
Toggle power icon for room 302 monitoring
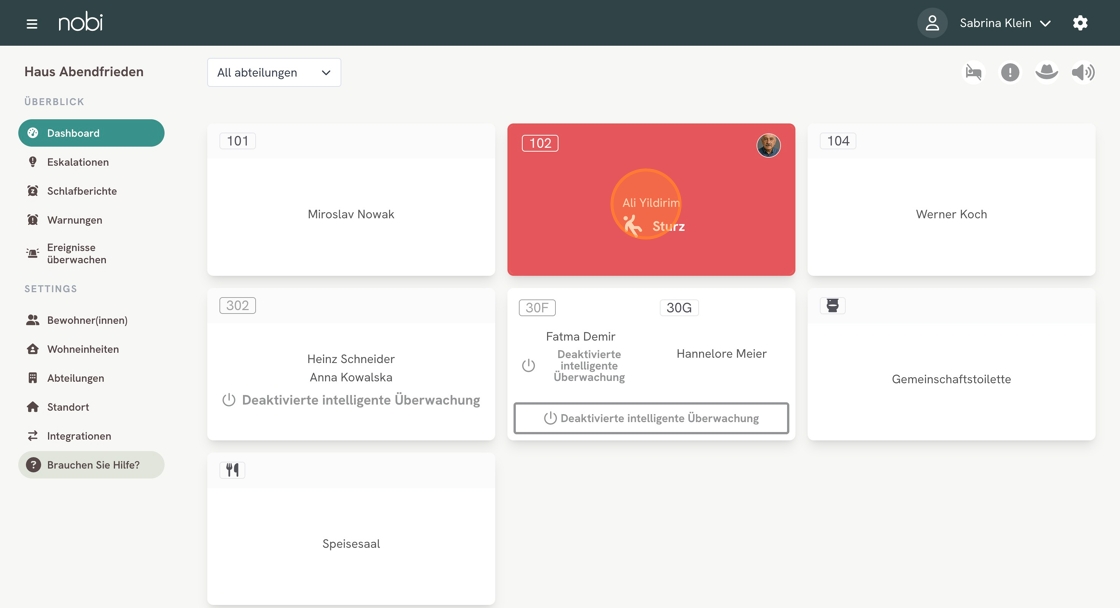pyautogui.click(x=229, y=400)
